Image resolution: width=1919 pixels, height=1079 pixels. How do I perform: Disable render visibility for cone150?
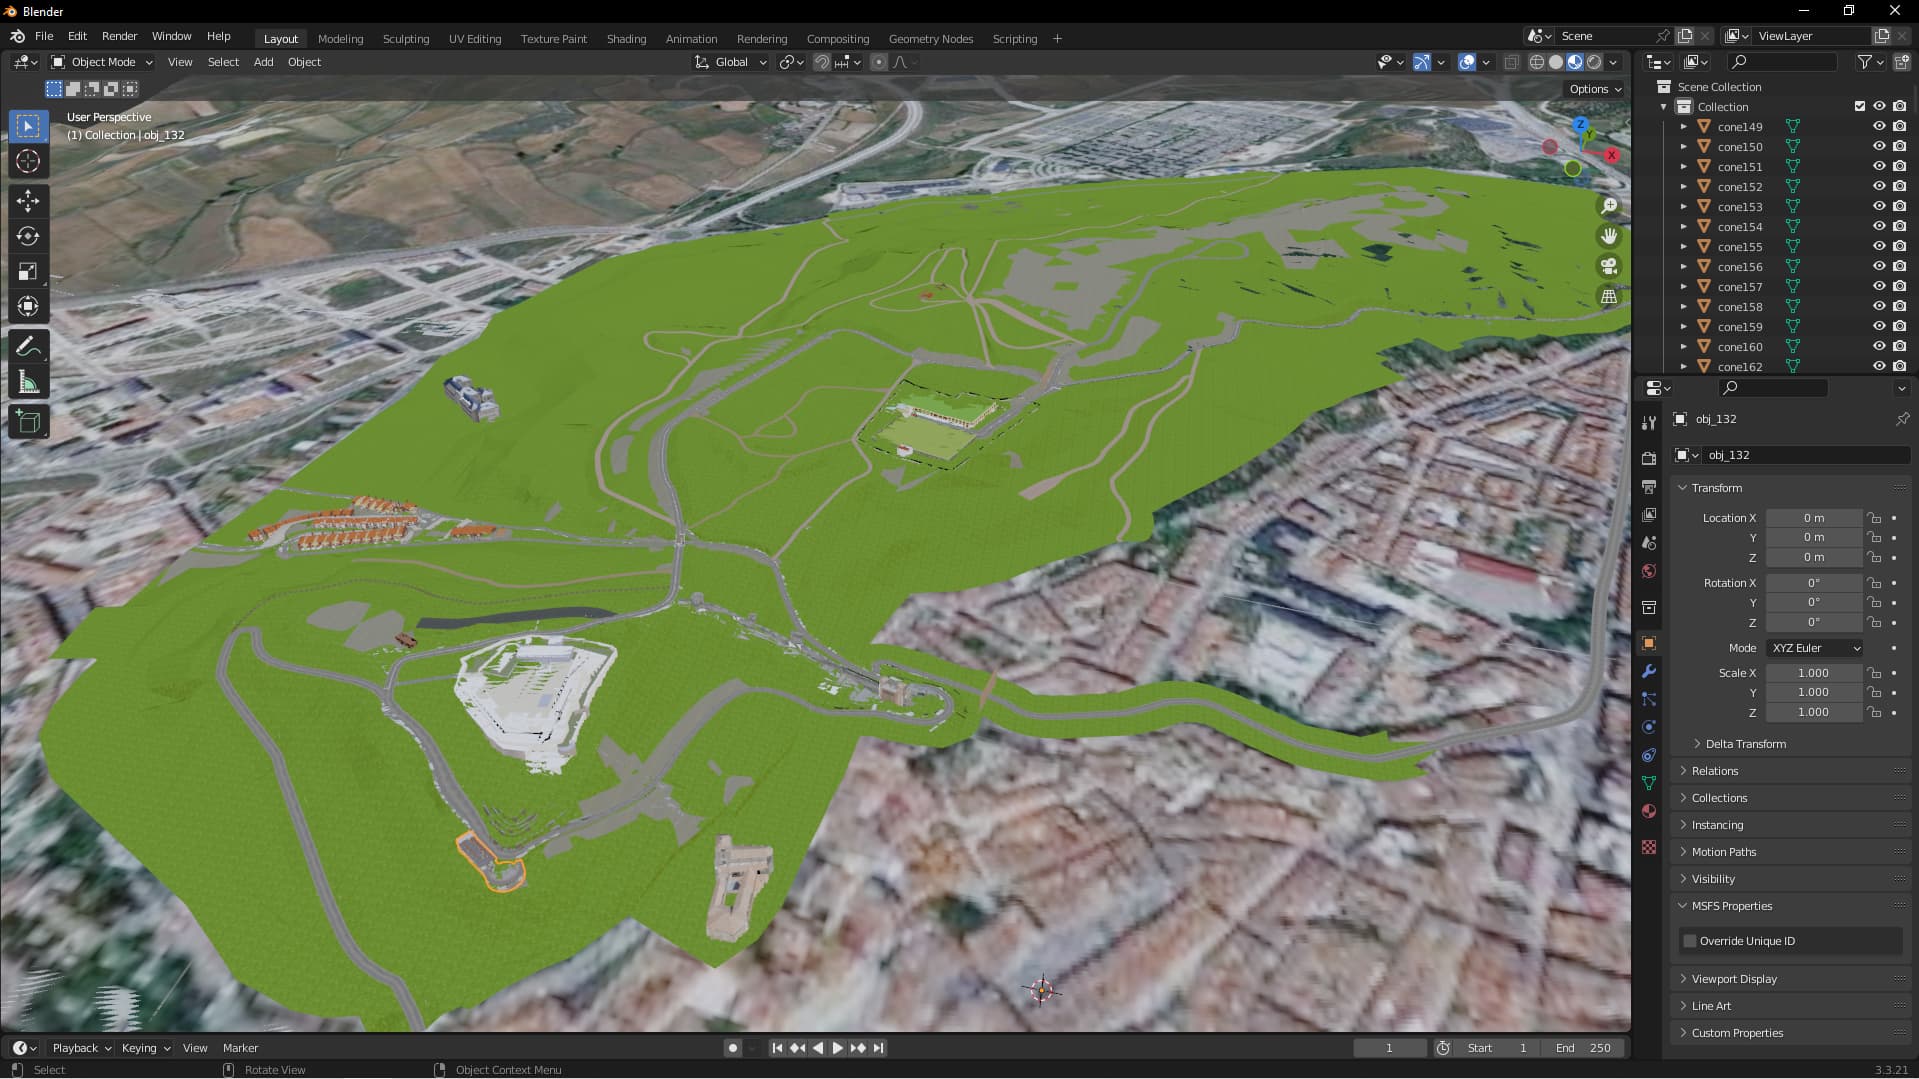1898,146
